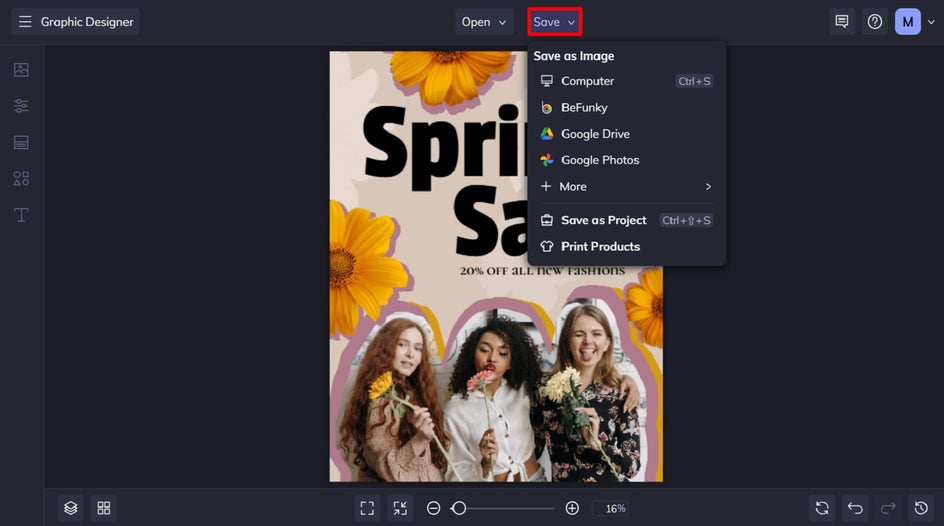
Task: Click the compress view icon
Action: click(x=400, y=508)
